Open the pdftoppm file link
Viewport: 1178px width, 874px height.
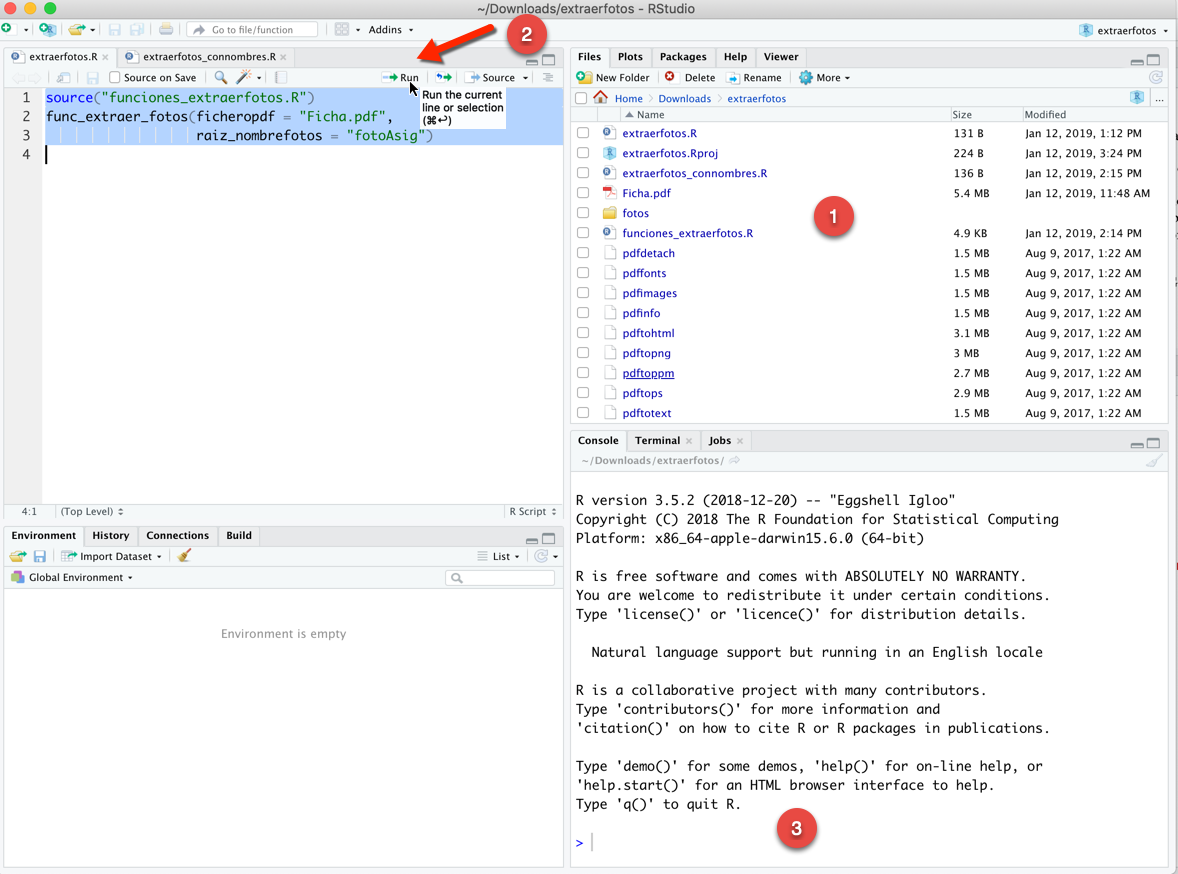pyautogui.click(x=648, y=373)
